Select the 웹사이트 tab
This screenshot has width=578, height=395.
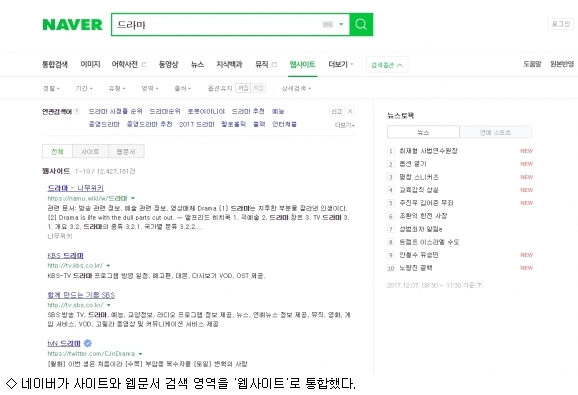(x=302, y=64)
